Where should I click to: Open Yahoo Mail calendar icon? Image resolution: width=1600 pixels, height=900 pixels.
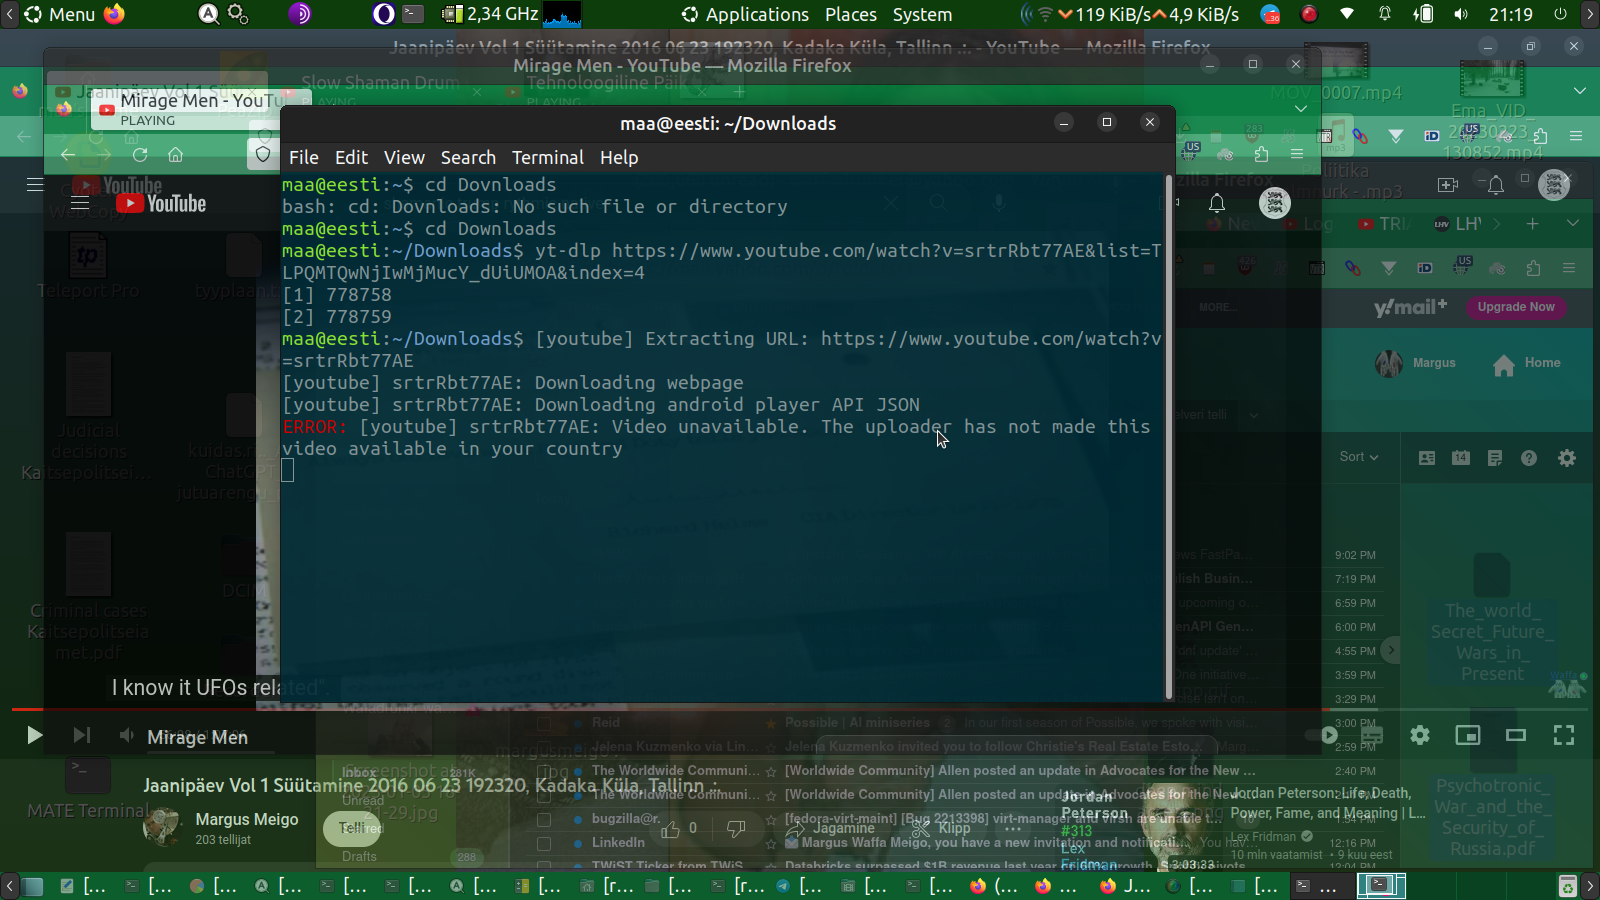[x=1461, y=458]
